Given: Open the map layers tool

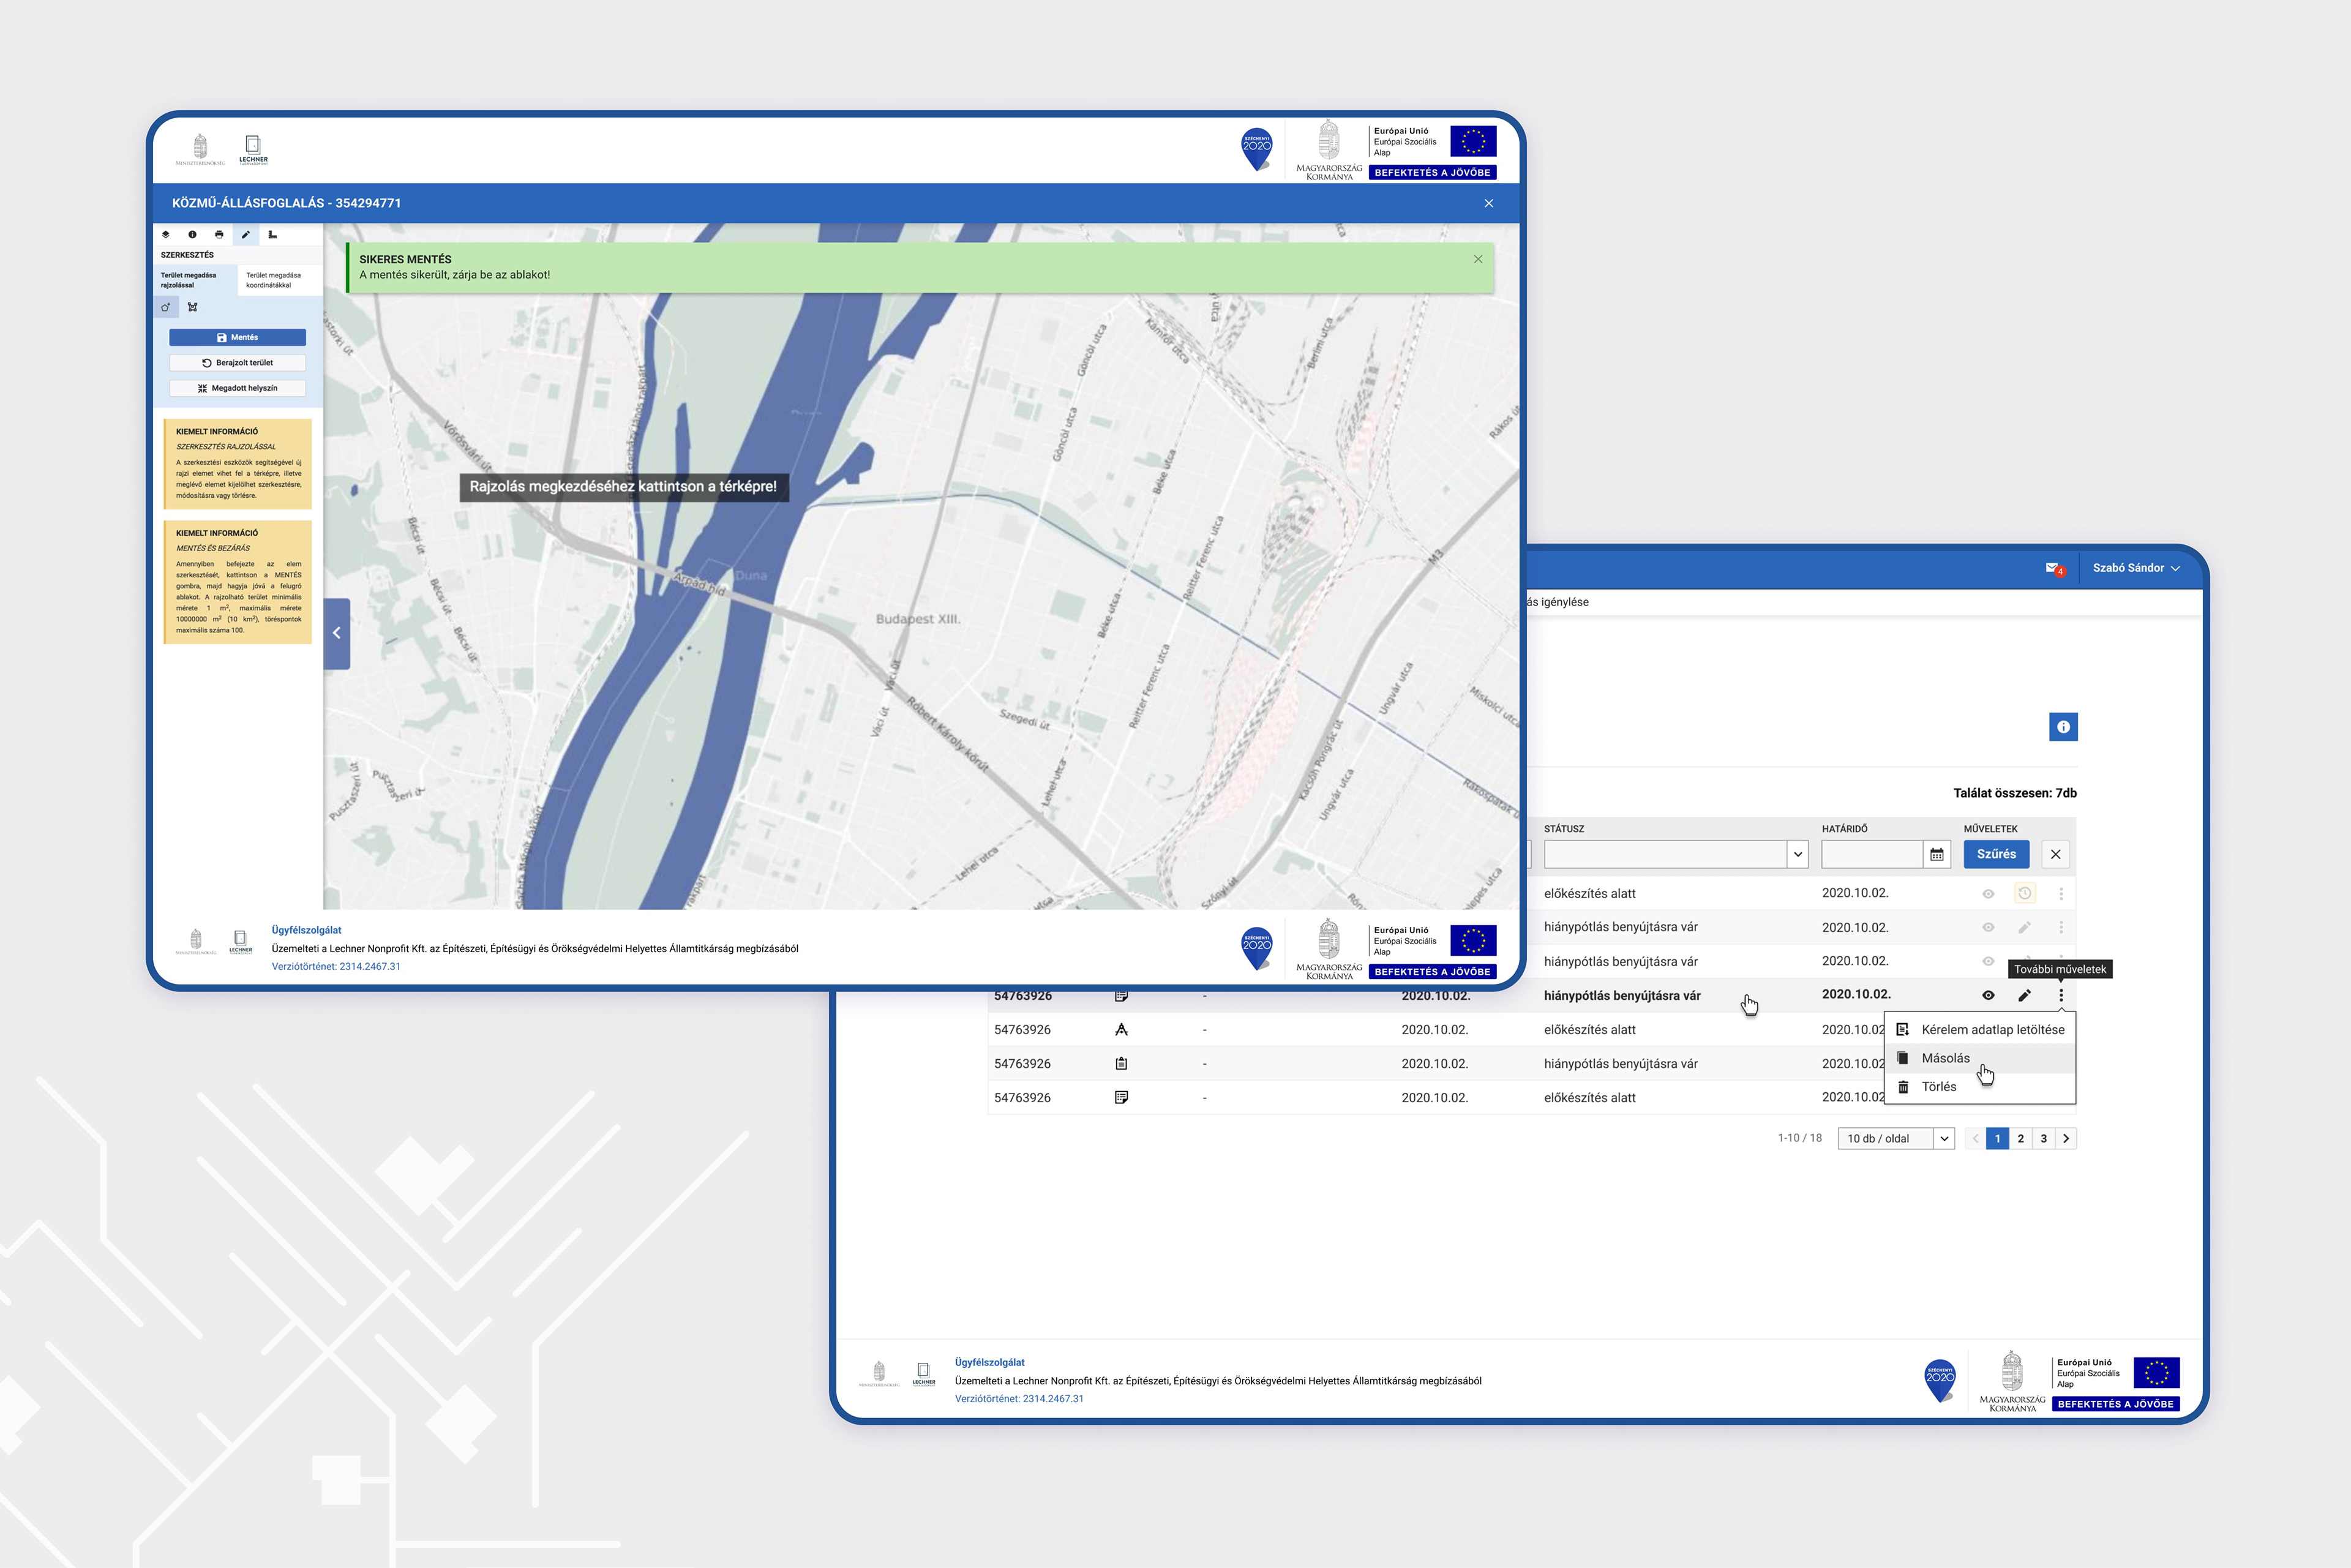Looking at the screenshot, I should (x=166, y=234).
